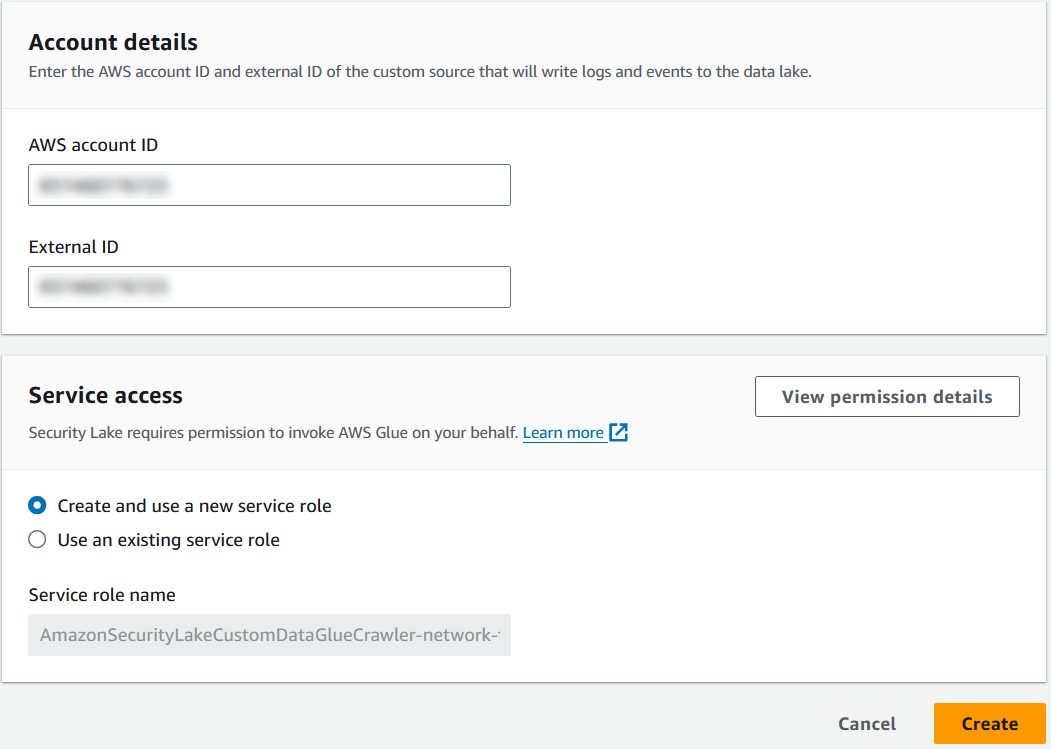
Task: Open View permission details
Action: click(886, 396)
